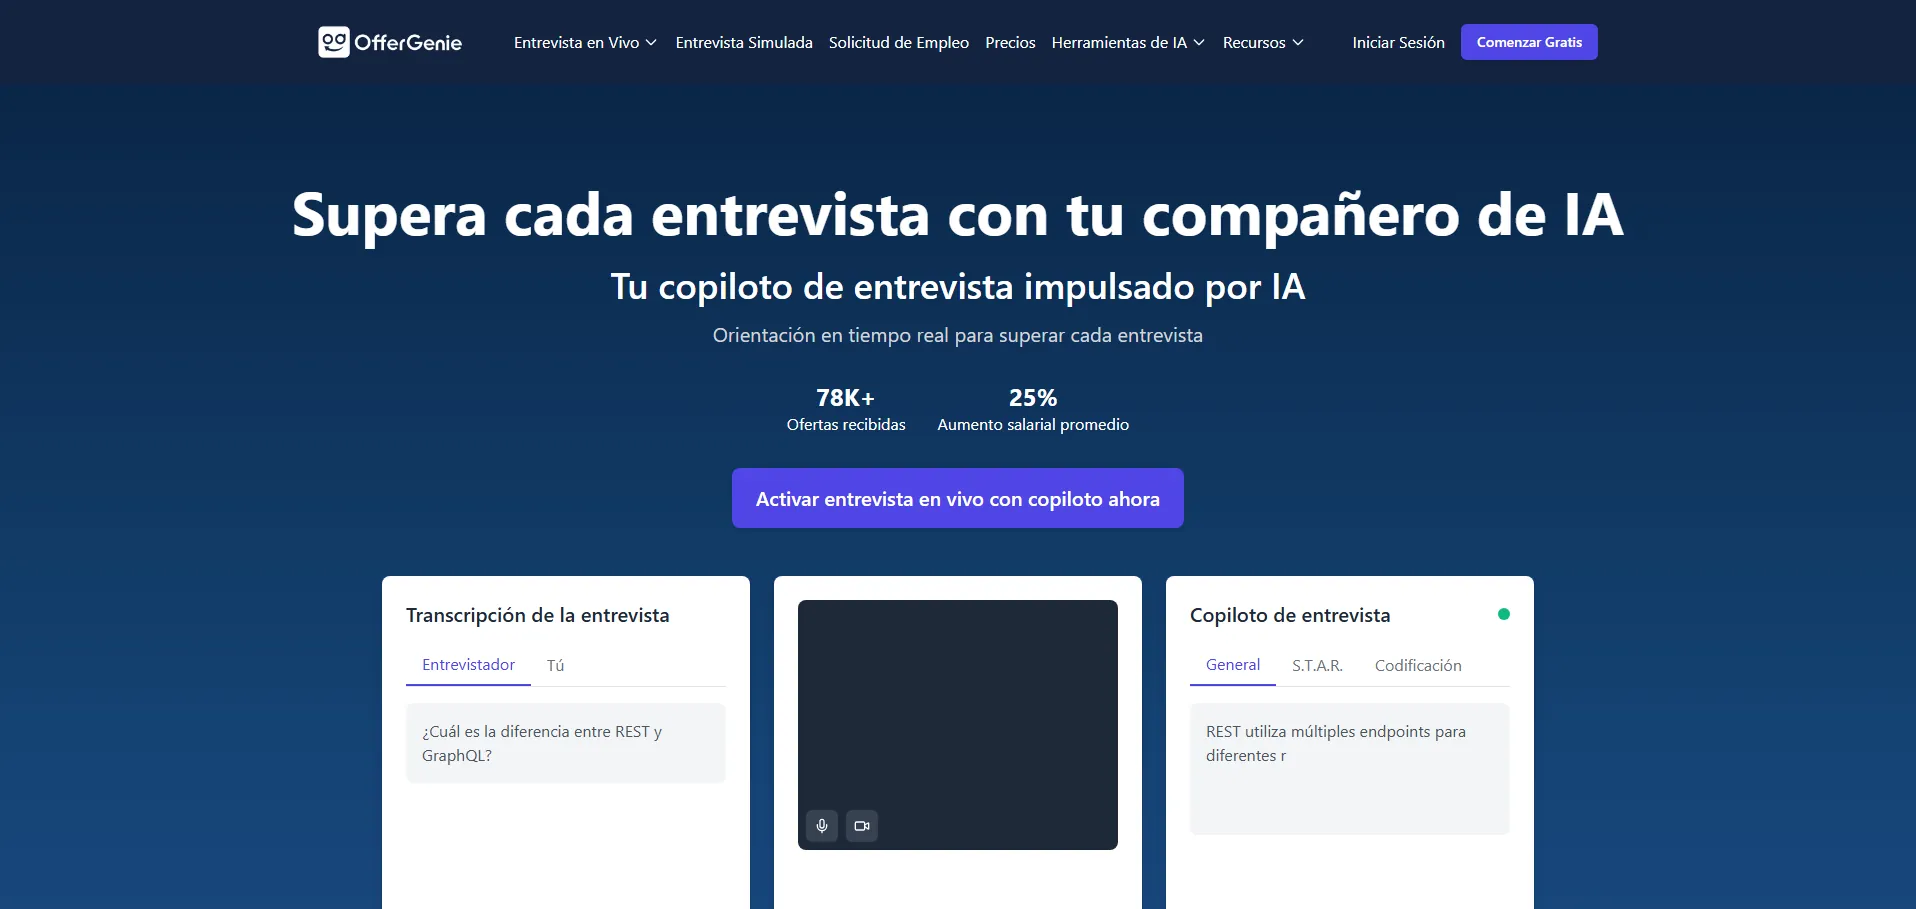
Task: Click Iniciar Sesión link
Action: [x=1398, y=42]
